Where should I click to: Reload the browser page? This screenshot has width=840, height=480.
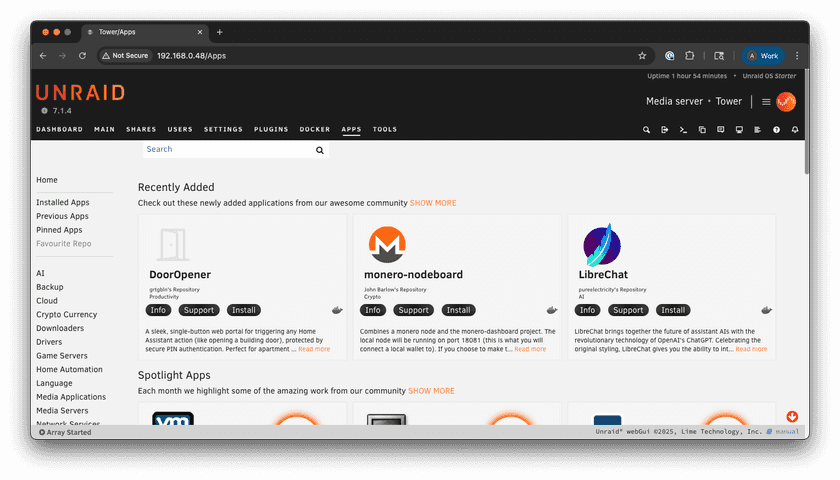82,56
